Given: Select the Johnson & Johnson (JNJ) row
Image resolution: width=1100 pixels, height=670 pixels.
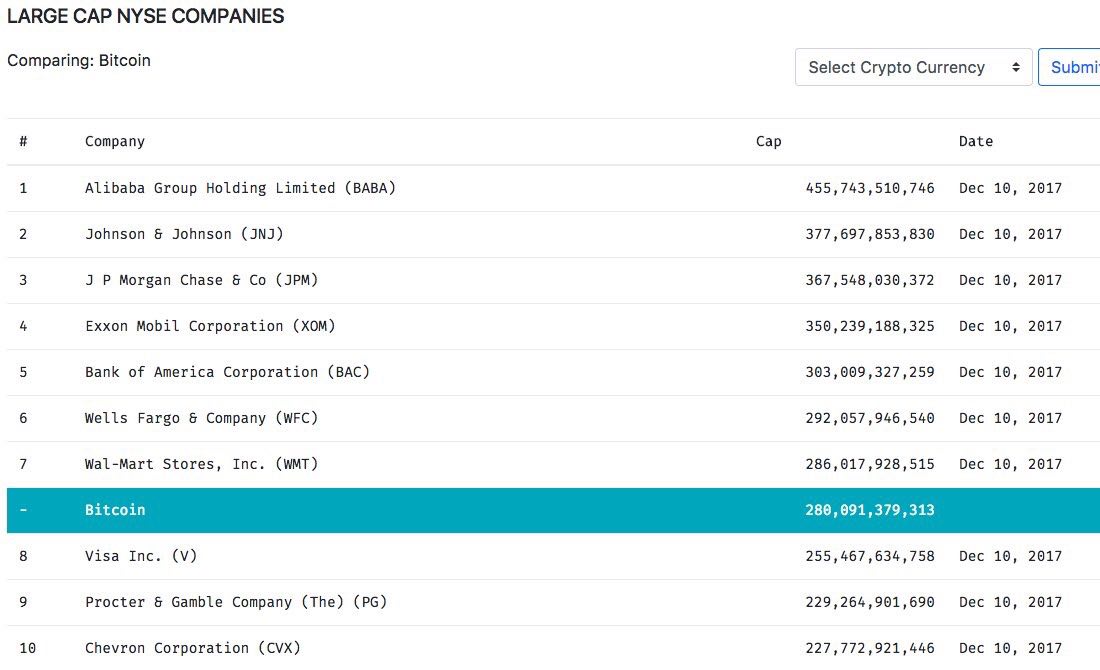Looking at the screenshot, I should tap(184, 234).
